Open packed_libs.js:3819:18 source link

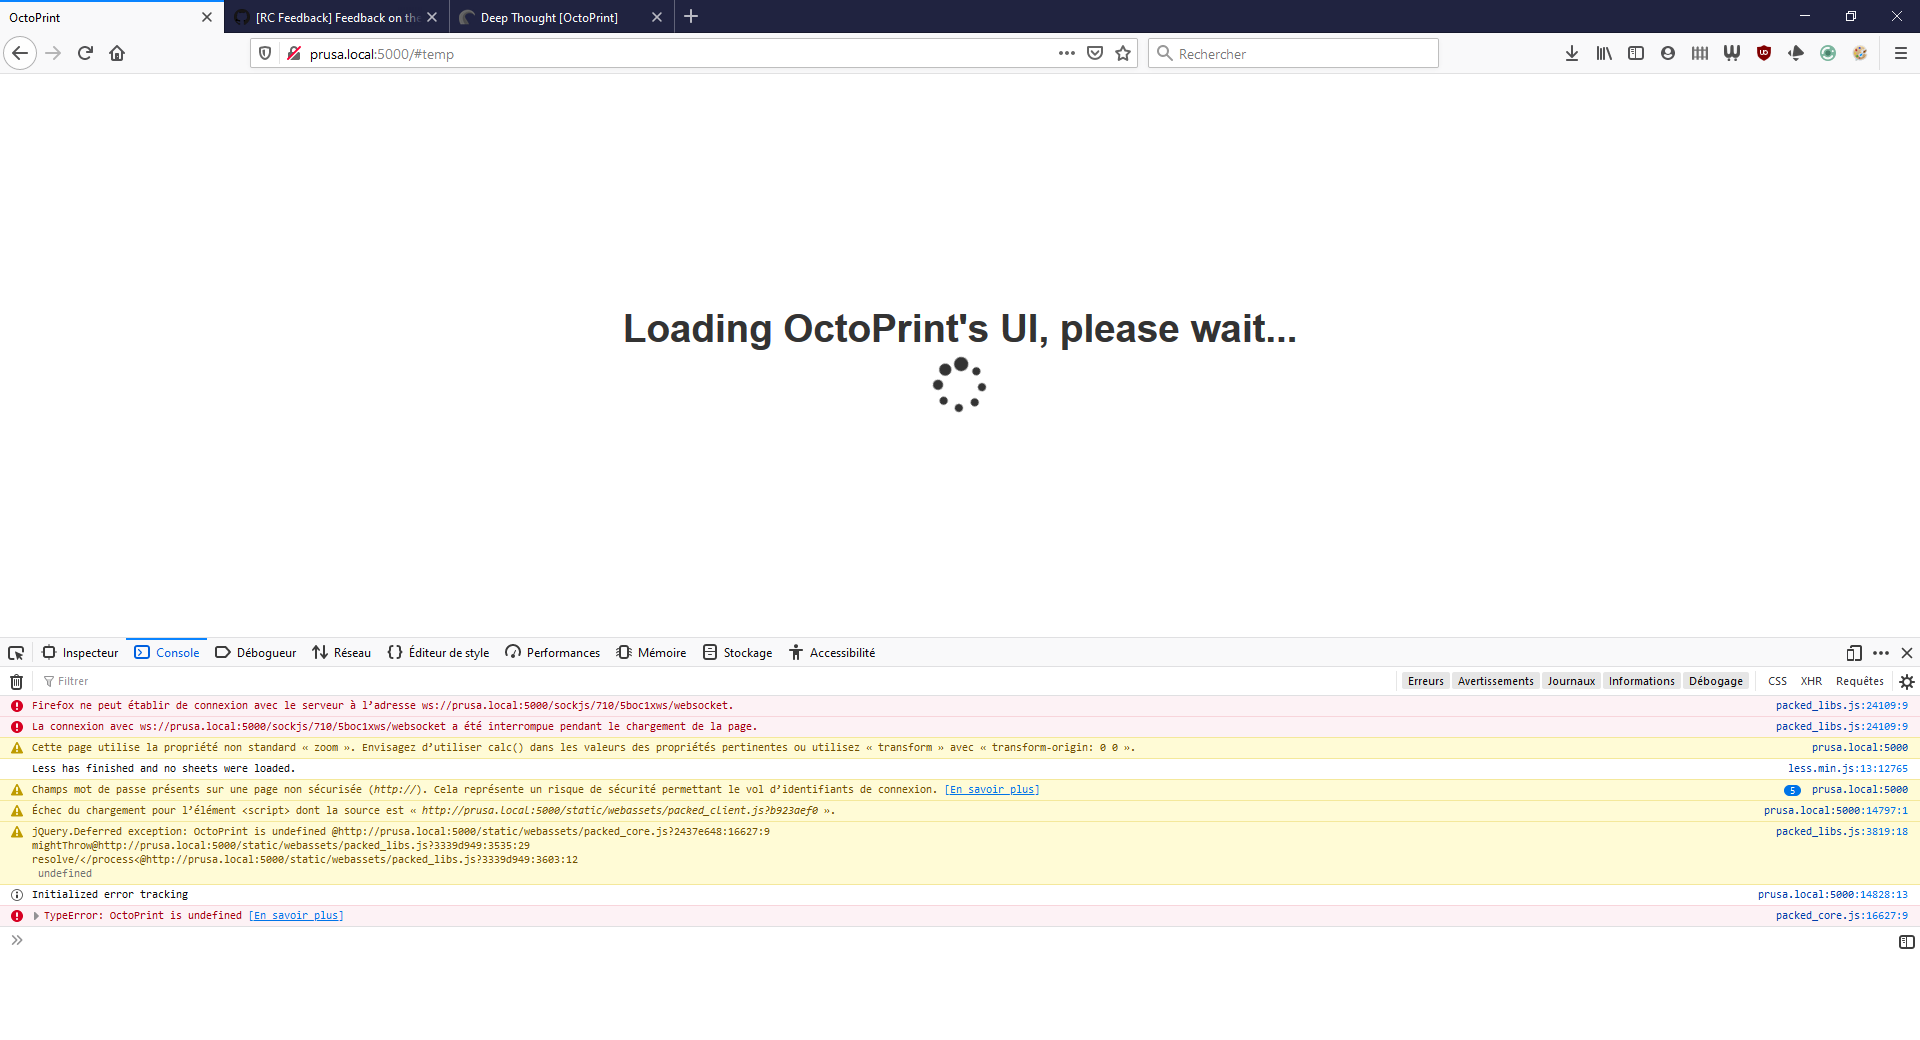(1842, 832)
